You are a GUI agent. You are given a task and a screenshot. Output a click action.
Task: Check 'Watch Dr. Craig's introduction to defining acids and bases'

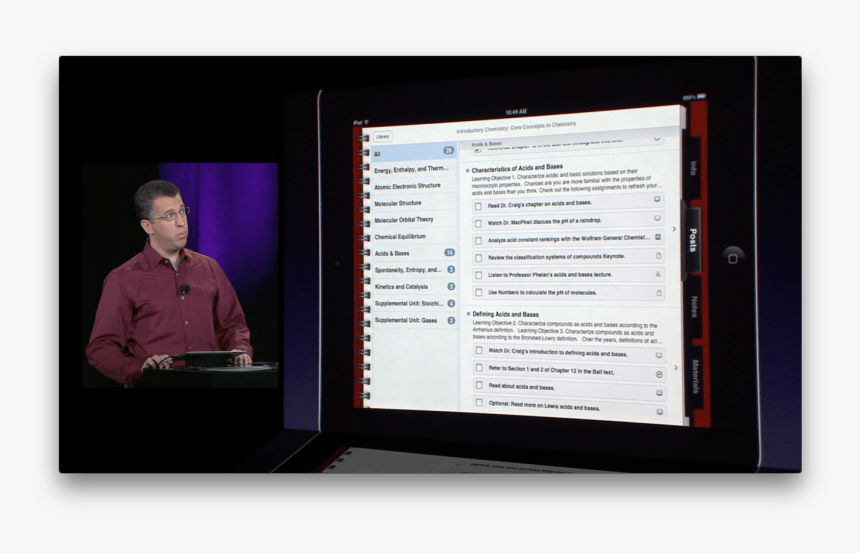[479, 351]
